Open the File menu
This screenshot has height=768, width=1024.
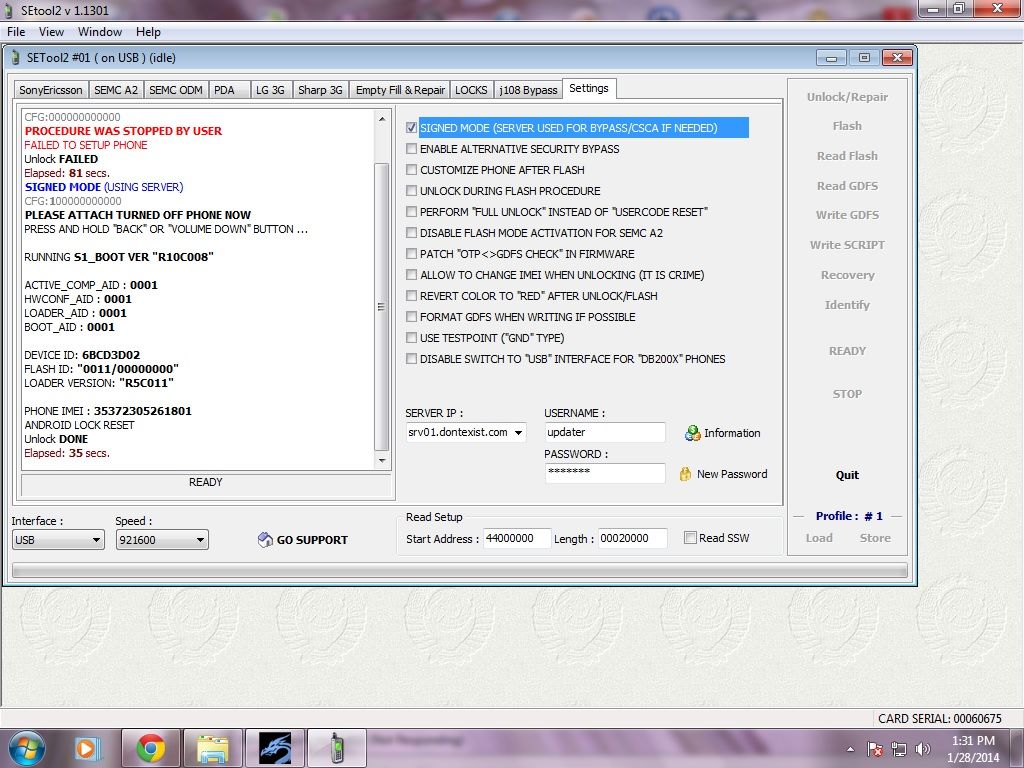tap(16, 32)
